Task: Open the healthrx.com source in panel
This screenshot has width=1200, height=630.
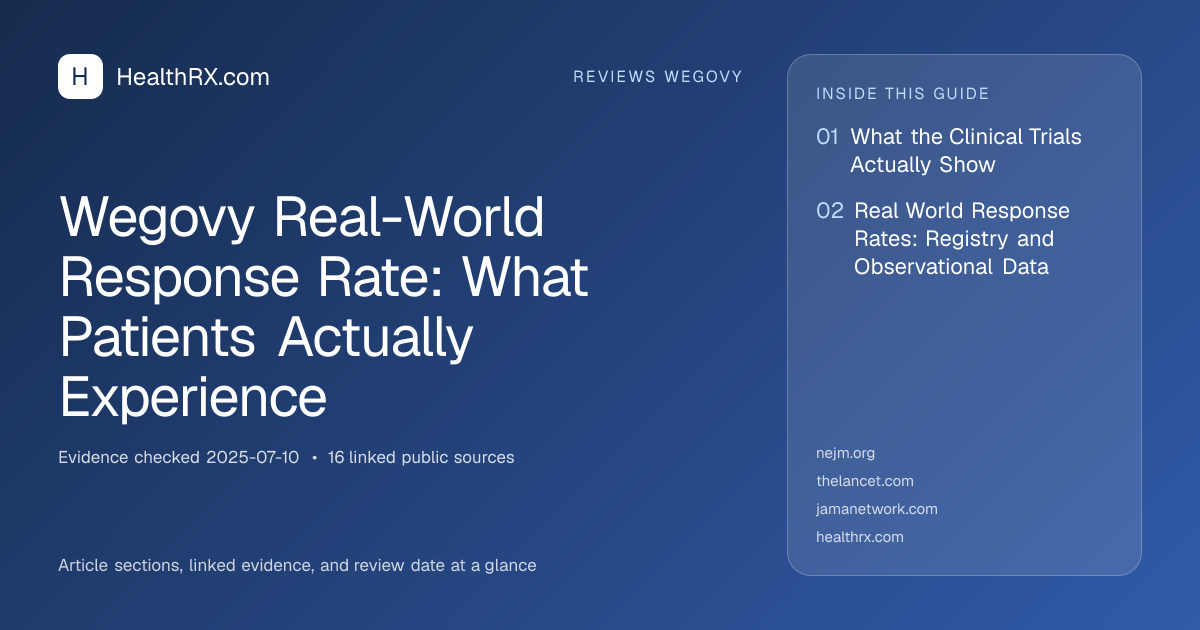Action: 860,538
